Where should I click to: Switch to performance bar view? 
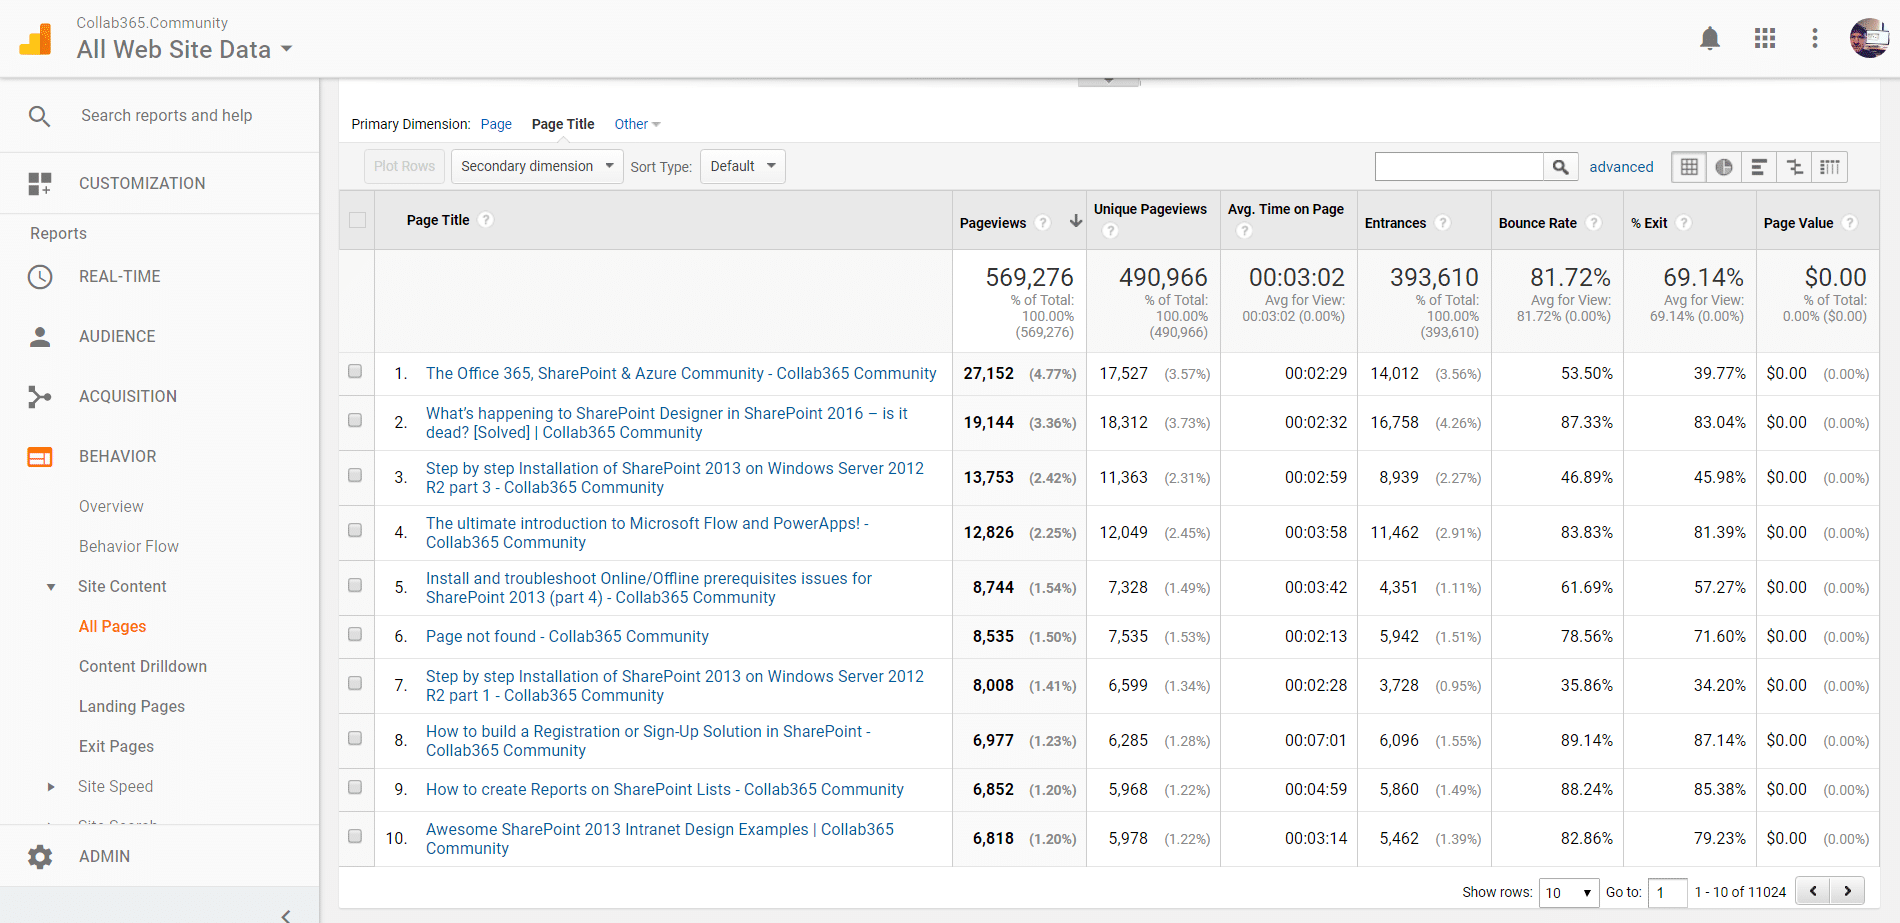pos(1759,167)
